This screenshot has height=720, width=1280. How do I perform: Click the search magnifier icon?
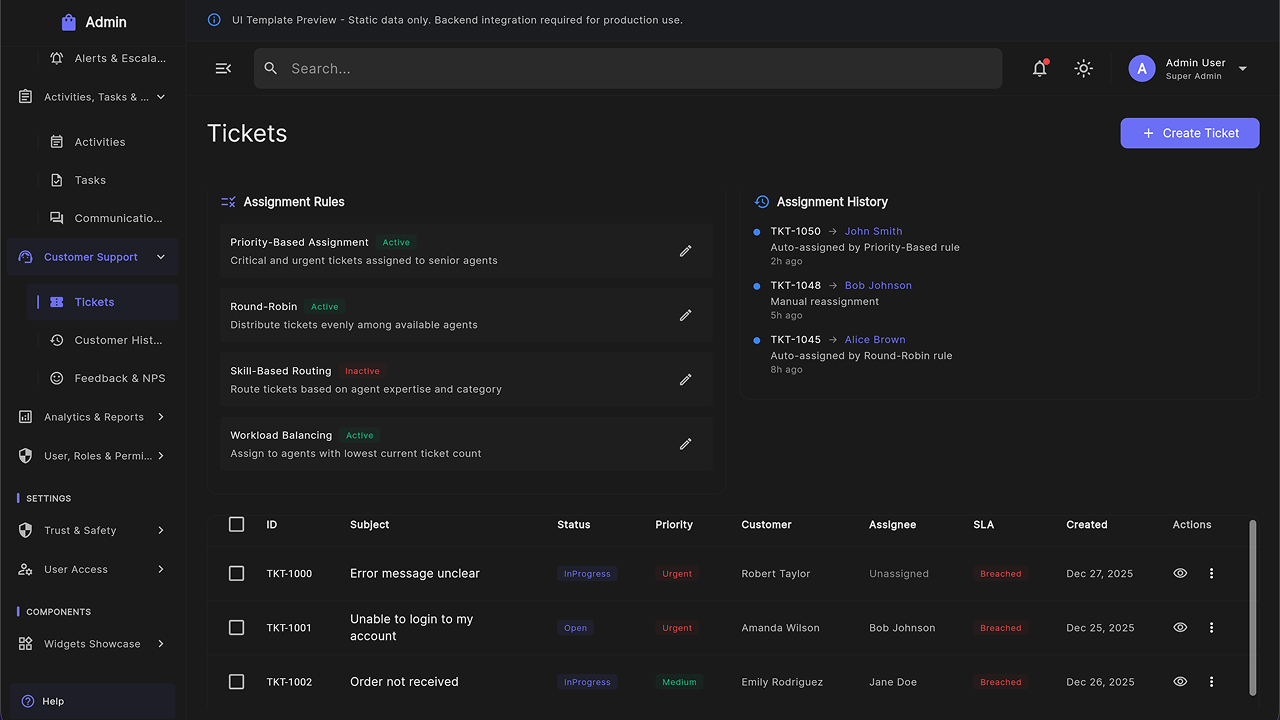271,69
